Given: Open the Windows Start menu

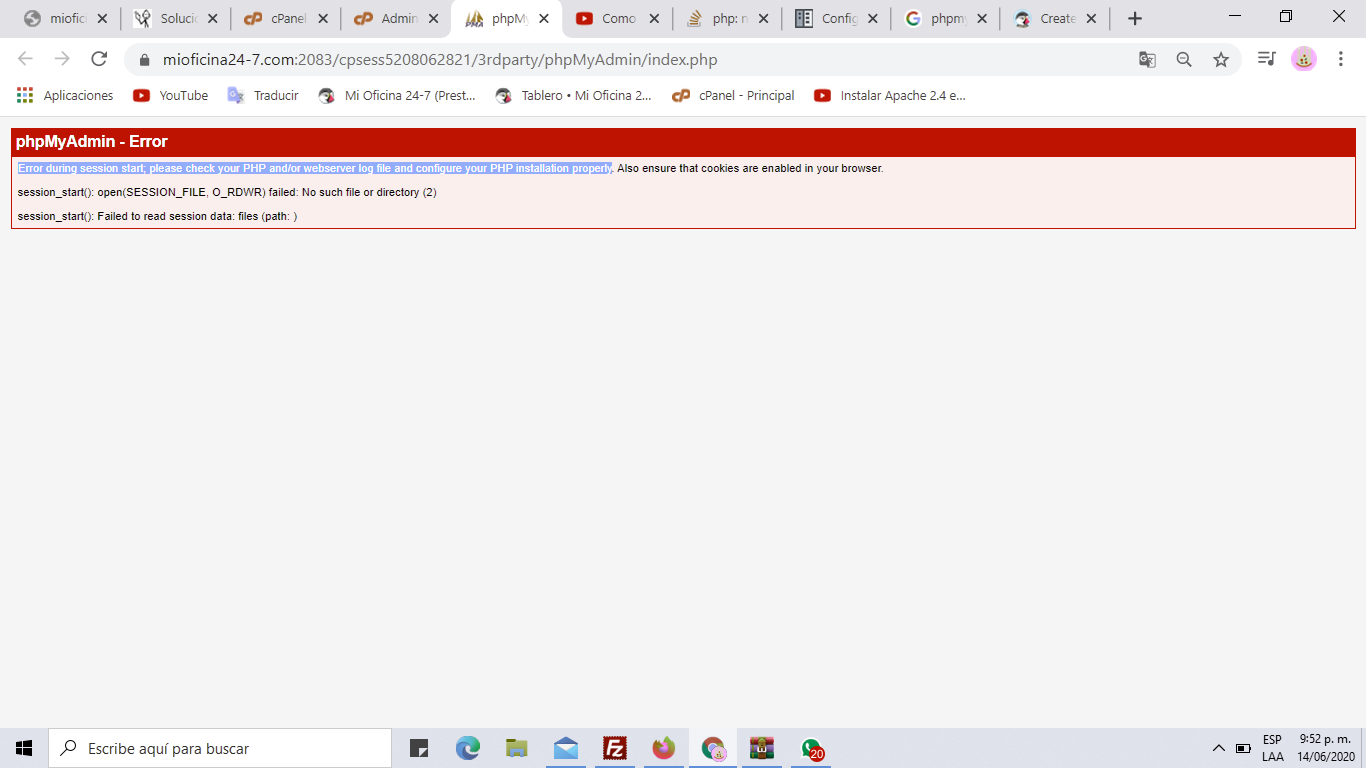Looking at the screenshot, I should (24, 748).
